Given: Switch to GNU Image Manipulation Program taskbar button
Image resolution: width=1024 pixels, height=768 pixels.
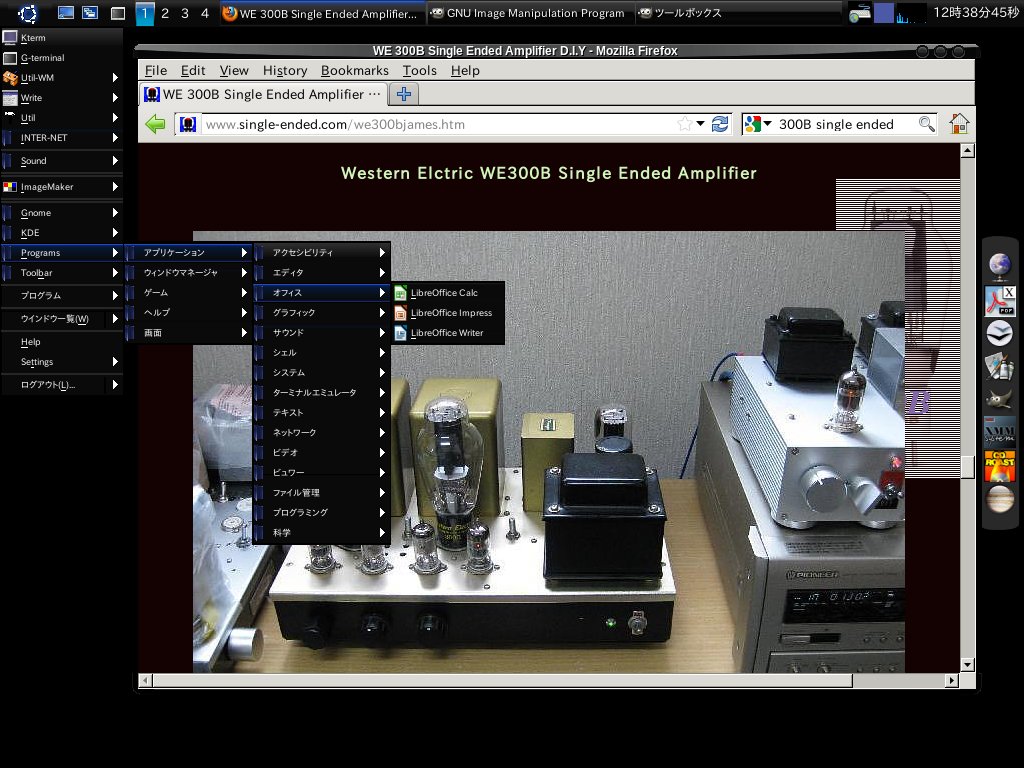Looking at the screenshot, I should (x=527, y=13).
